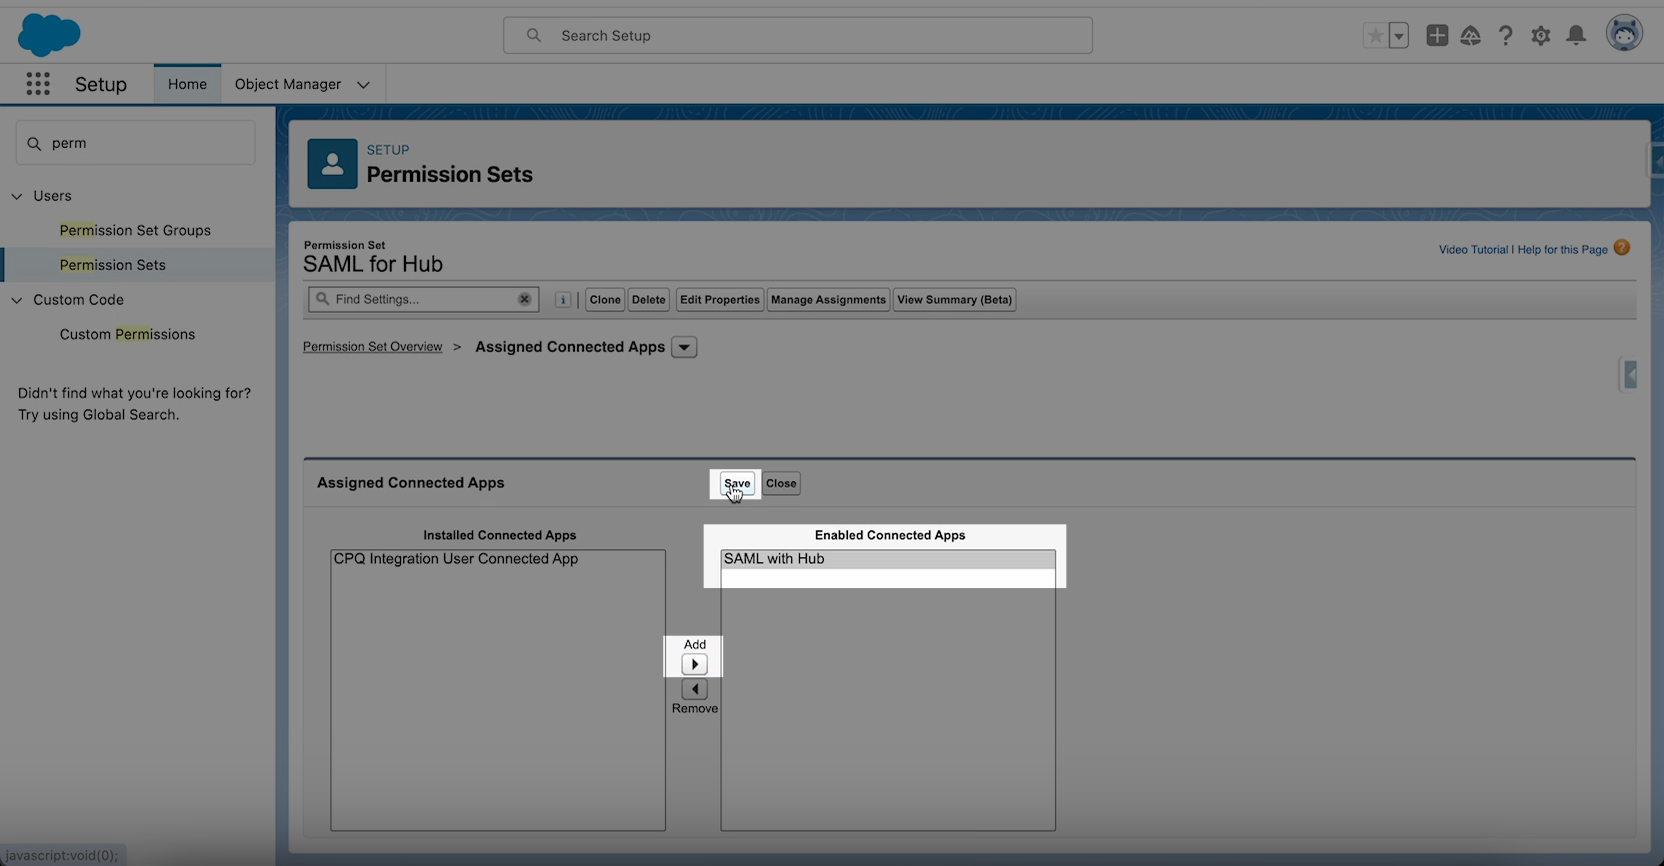Click the Add arrow button
This screenshot has width=1664, height=866.
point(694,665)
